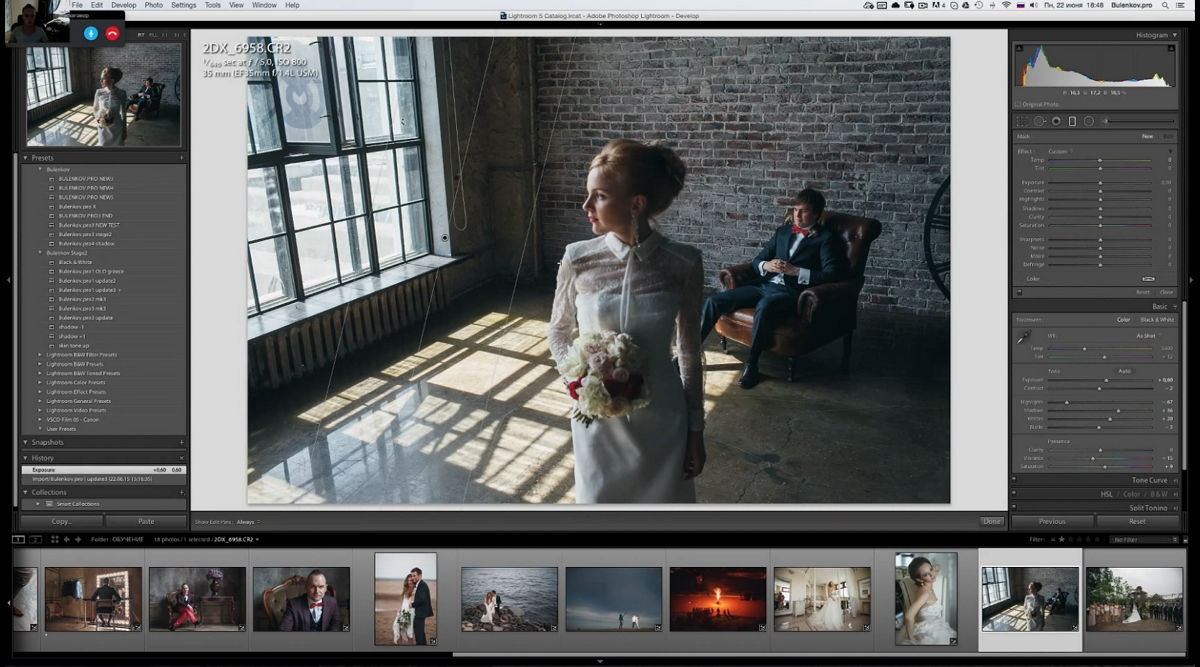Open the Tools menu
The height and width of the screenshot is (667, 1200).
click(x=213, y=5)
